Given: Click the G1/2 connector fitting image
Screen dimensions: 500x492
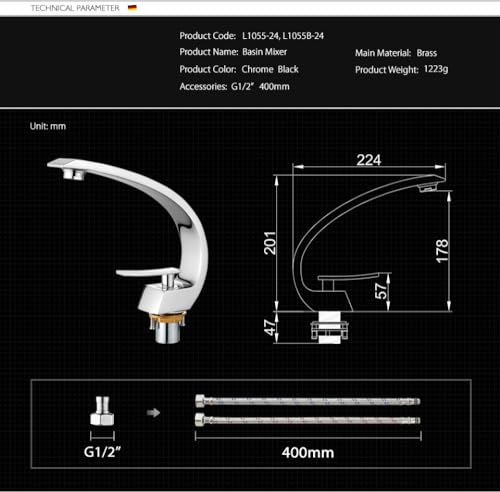Looking at the screenshot, I should click(x=102, y=411).
